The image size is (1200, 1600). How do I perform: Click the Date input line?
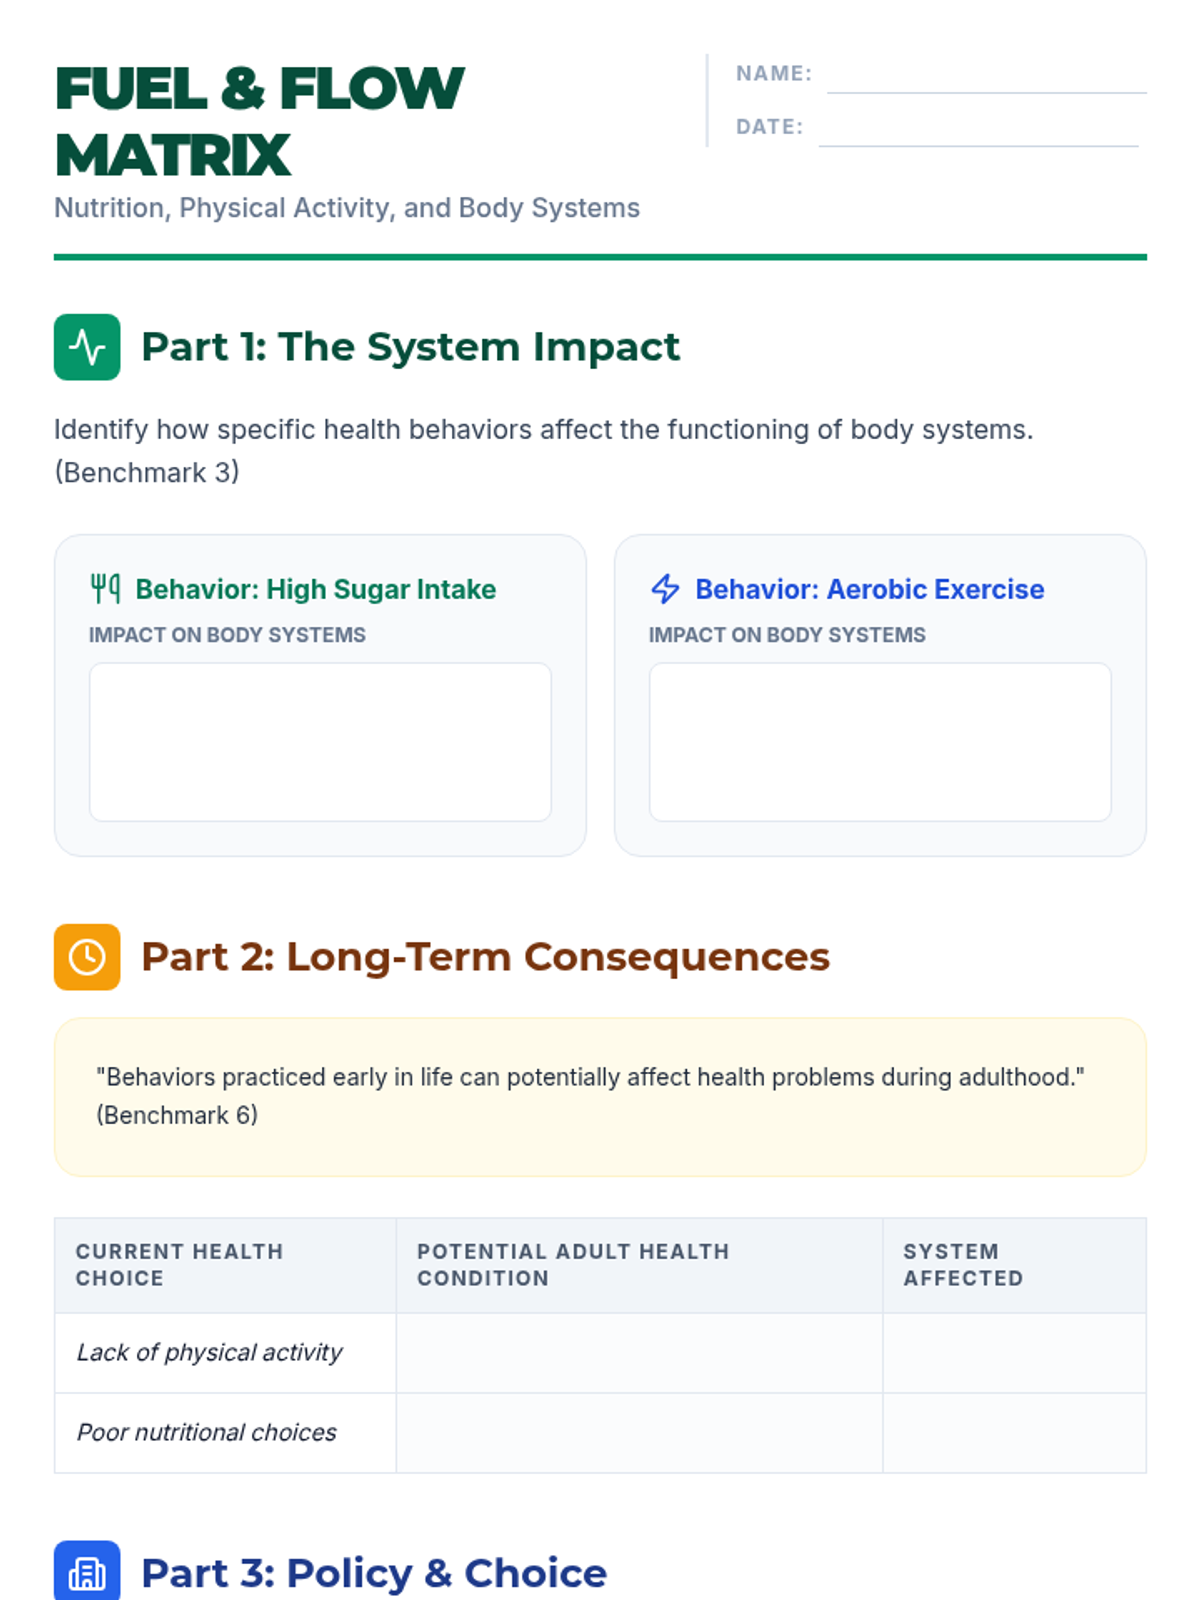(x=978, y=129)
